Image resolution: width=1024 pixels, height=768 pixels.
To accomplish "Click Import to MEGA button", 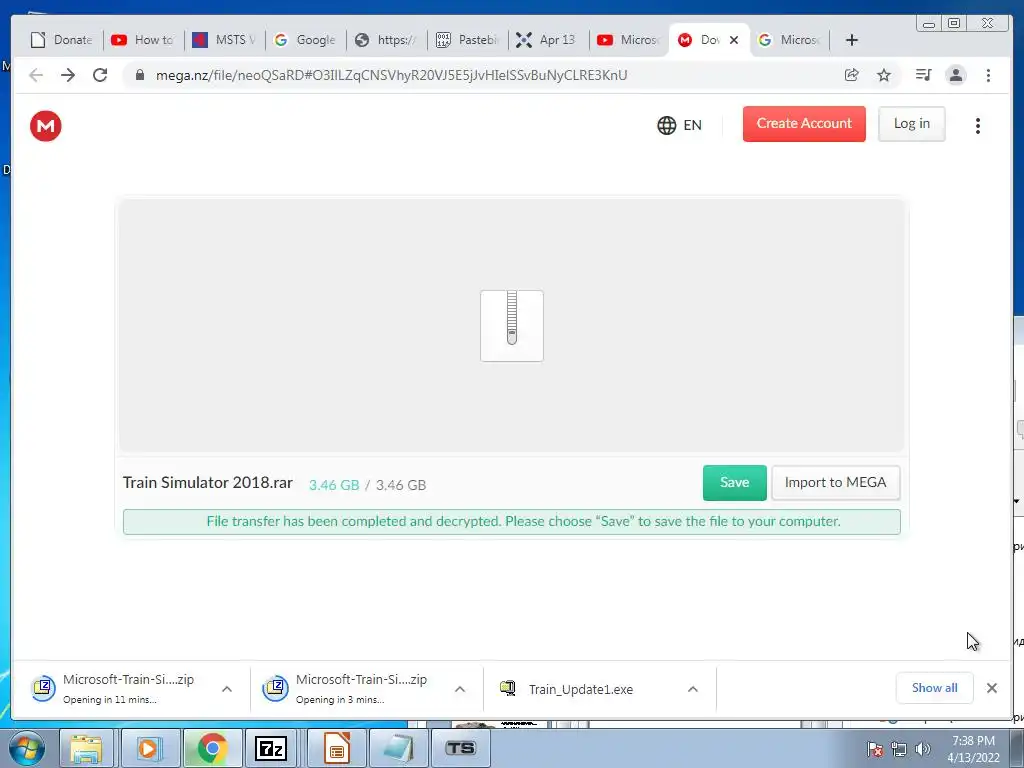I will (x=835, y=483).
